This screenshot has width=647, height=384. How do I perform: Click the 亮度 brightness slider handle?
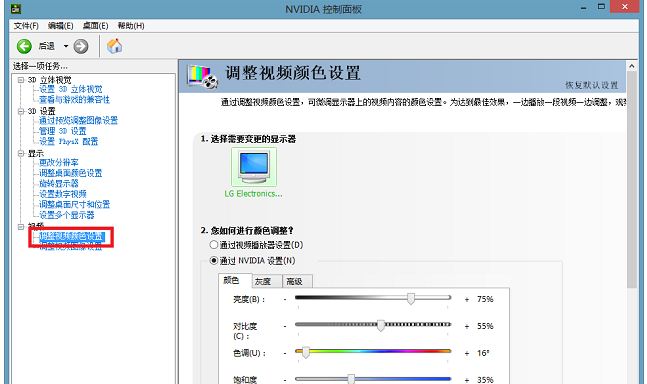pyautogui.click(x=411, y=299)
